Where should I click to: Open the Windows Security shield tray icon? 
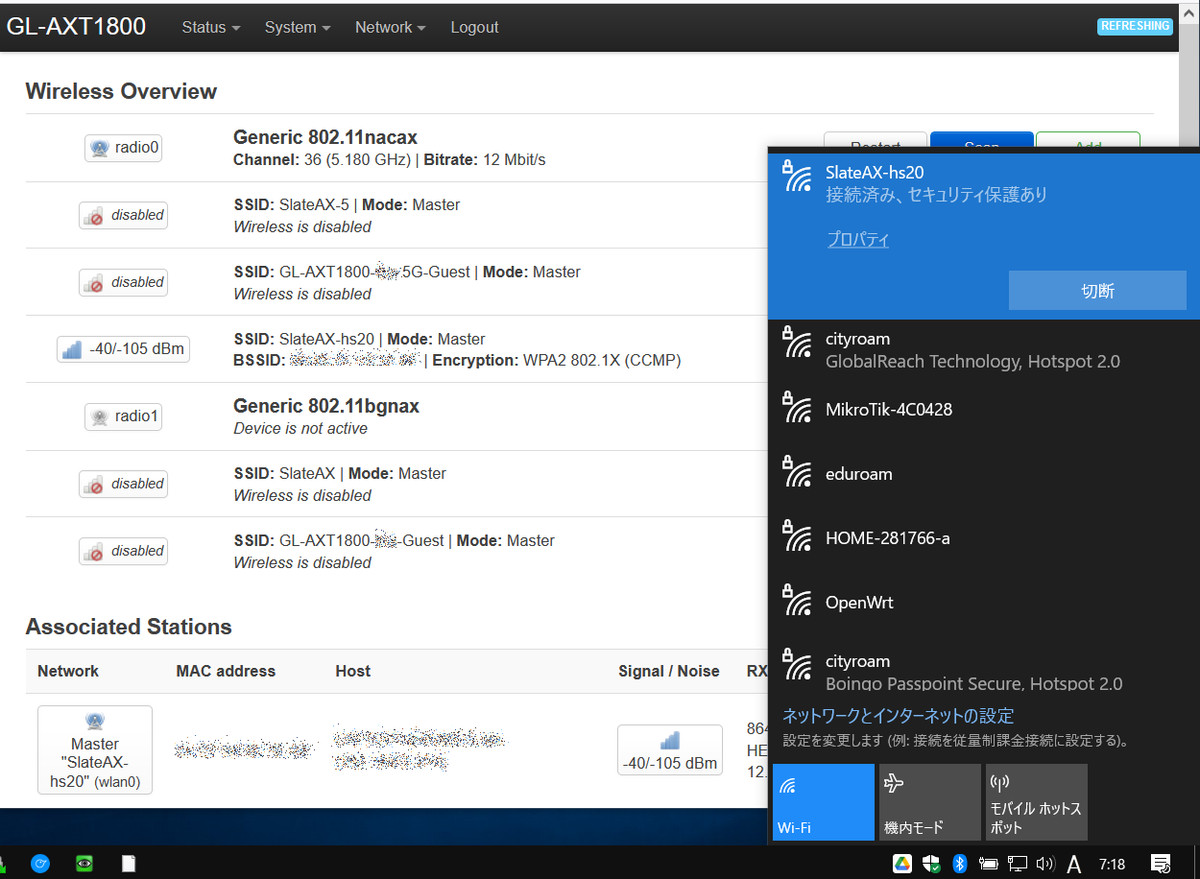tap(931, 863)
